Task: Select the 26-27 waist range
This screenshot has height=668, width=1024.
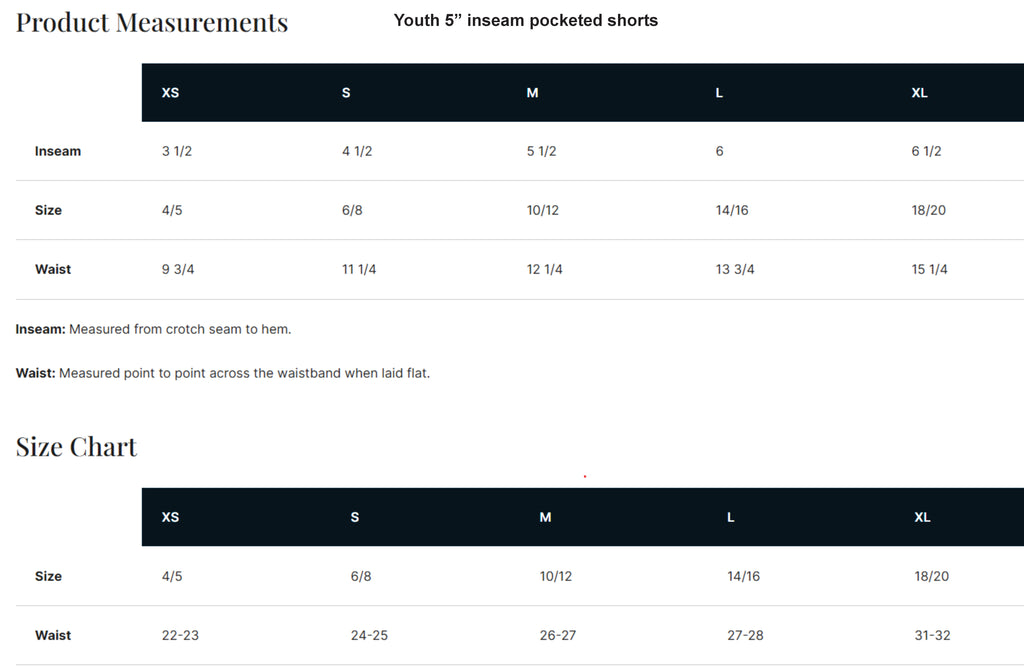Action: [x=558, y=635]
